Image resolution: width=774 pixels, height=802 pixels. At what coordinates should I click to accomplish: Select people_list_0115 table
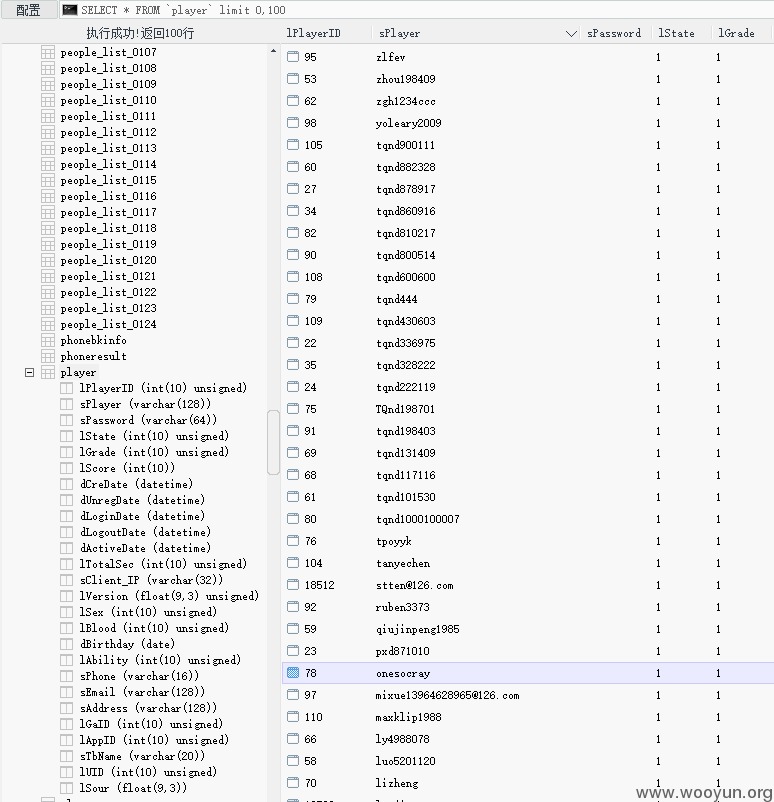pyautogui.click(x=108, y=181)
